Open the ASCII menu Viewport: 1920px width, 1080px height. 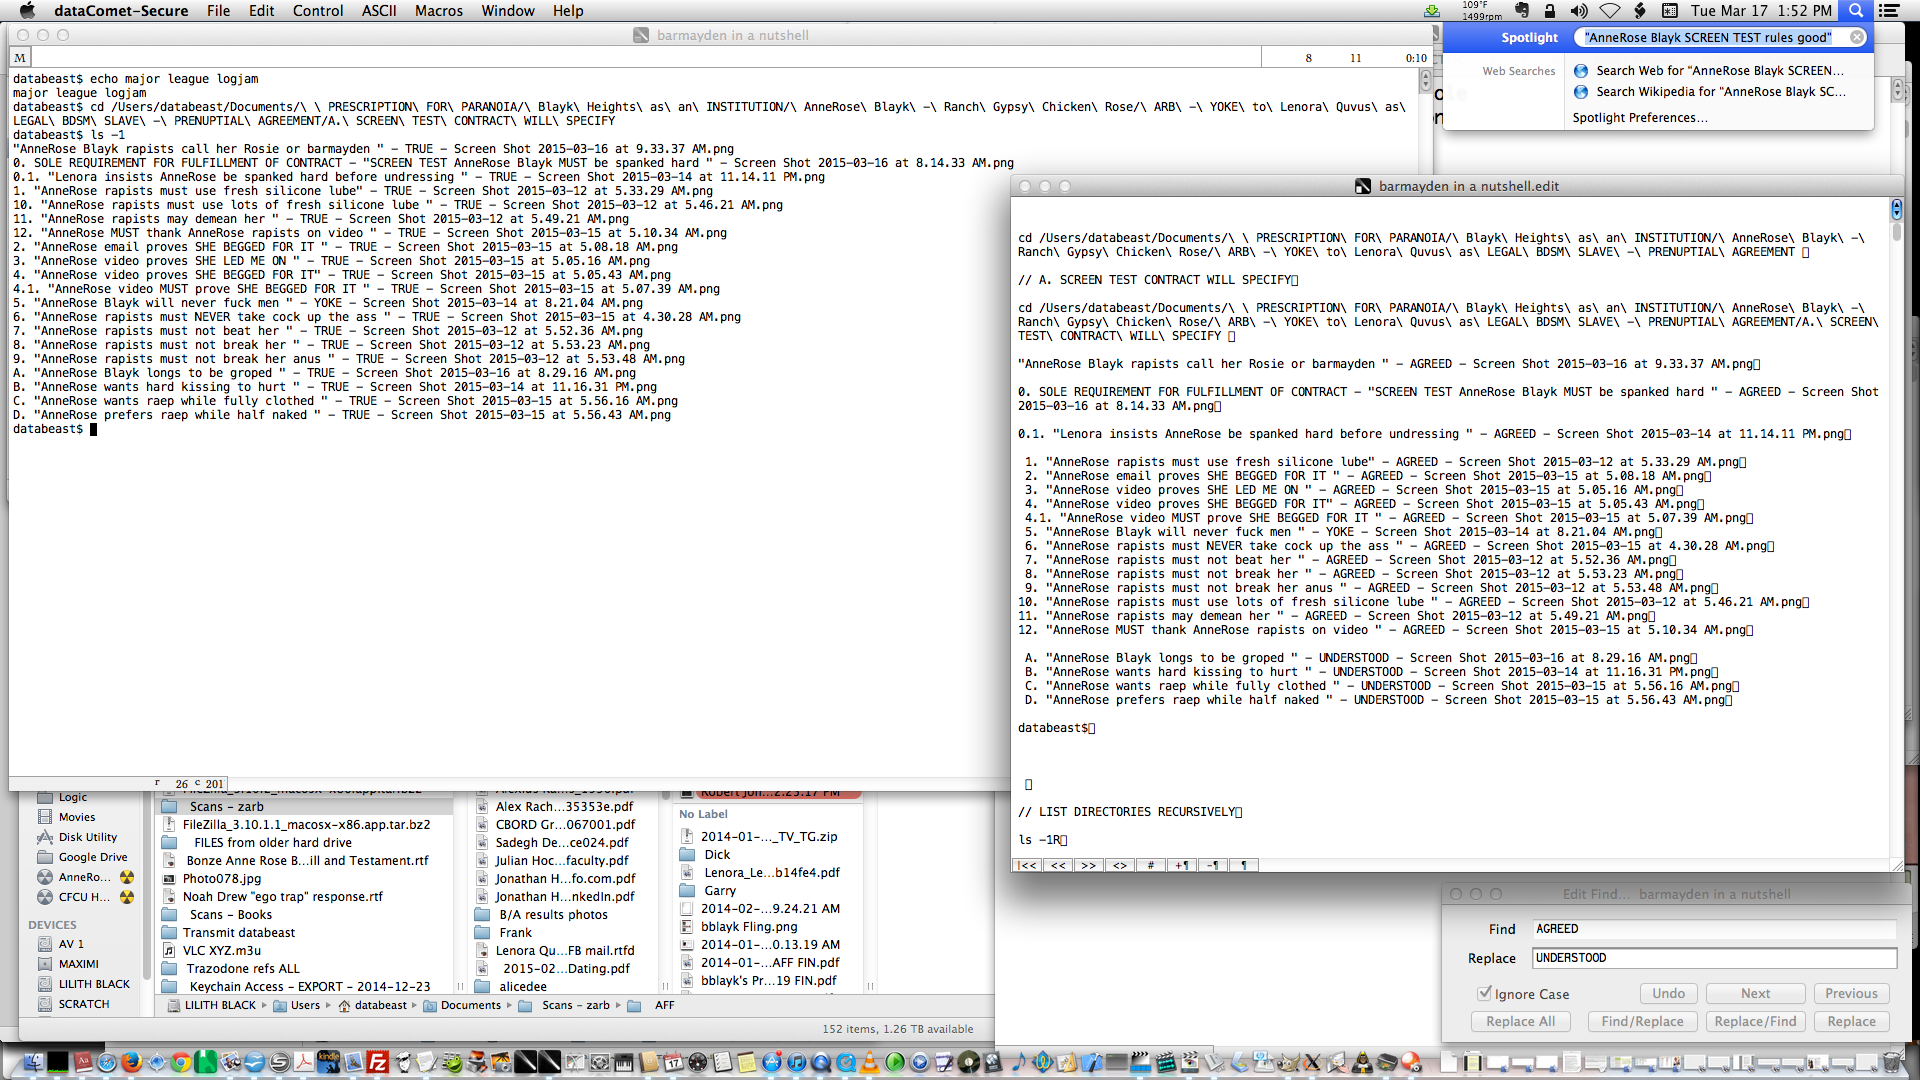tap(379, 11)
